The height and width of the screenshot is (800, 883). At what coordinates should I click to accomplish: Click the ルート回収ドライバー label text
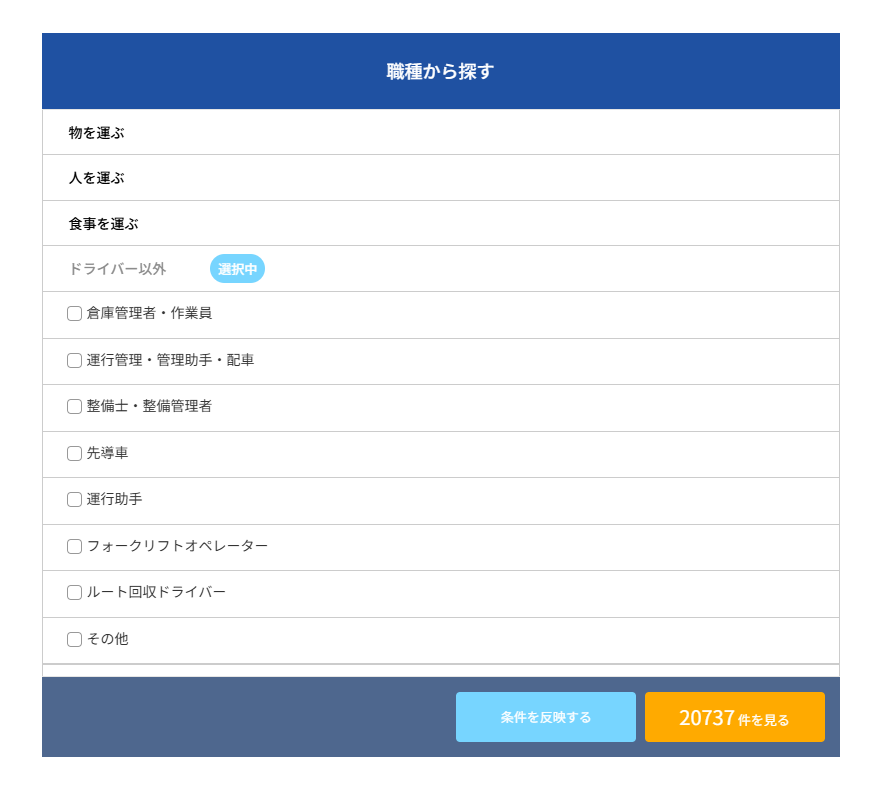(156, 592)
